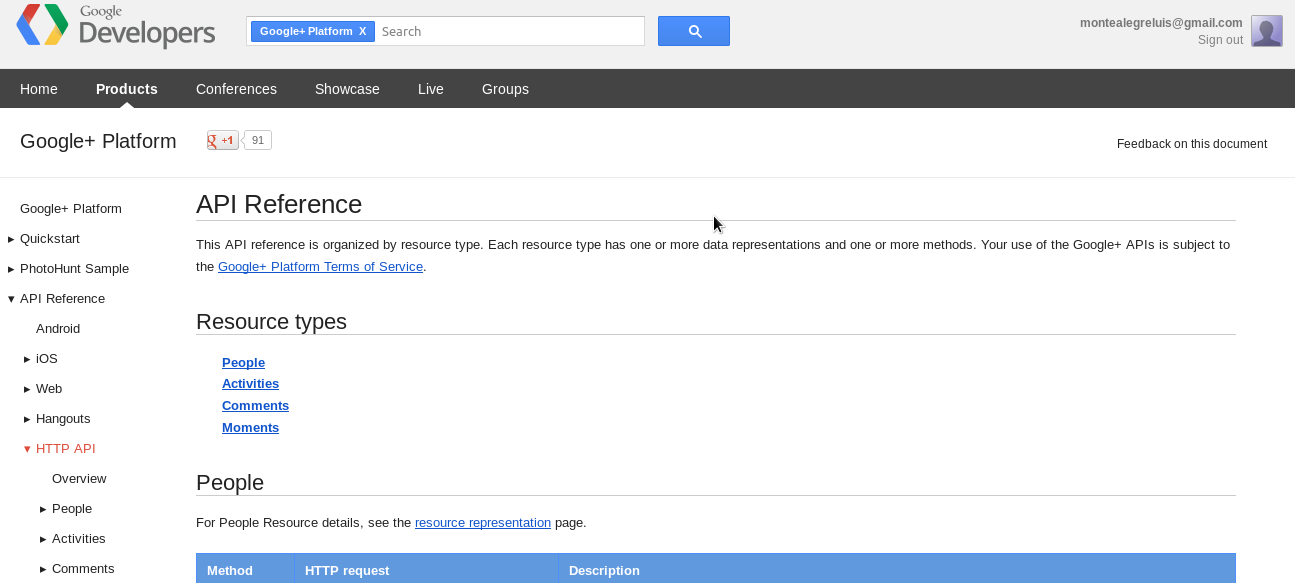The width and height of the screenshot is (1295, 583).
Task: Remove the Google+ Platform search filter X
Action: pos(363,31)
